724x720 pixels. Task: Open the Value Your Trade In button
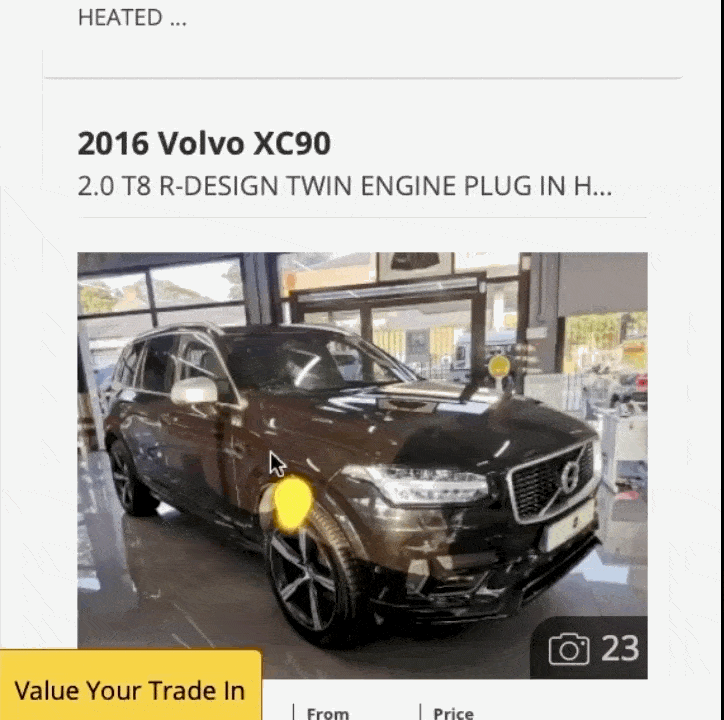131,685
